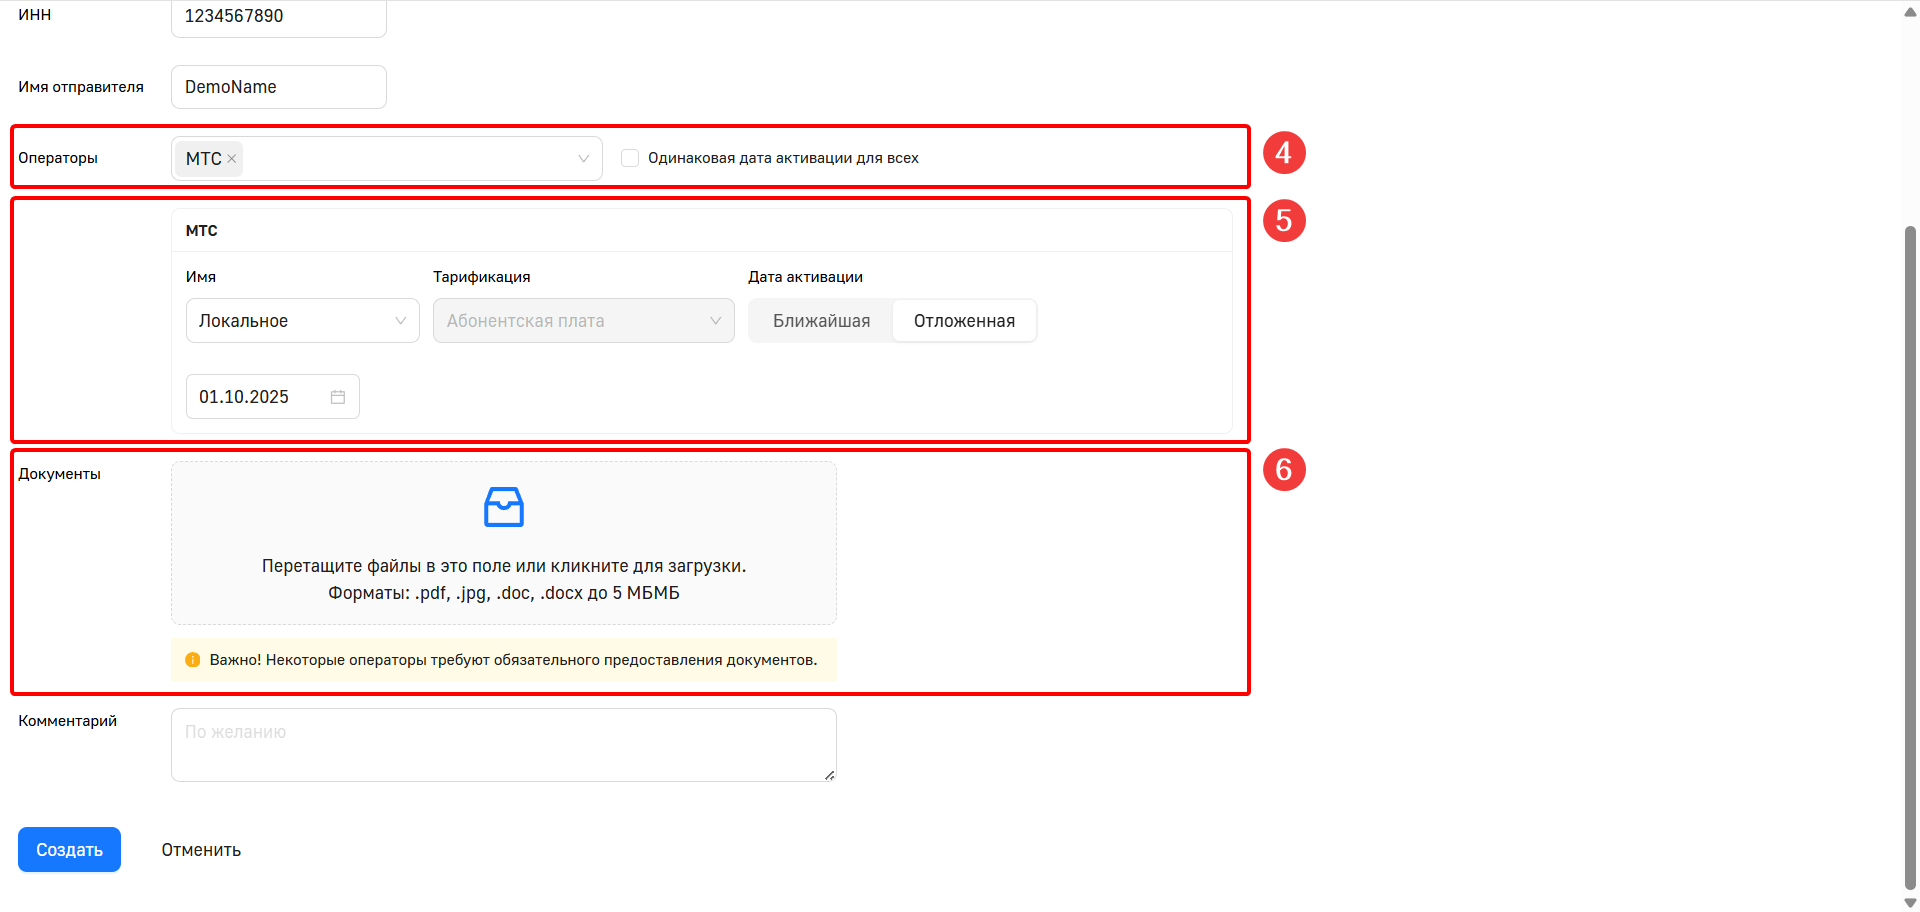This screenshot has height=912, width=1920.
Task: Click the inbox upload icon
Action: 504,507
